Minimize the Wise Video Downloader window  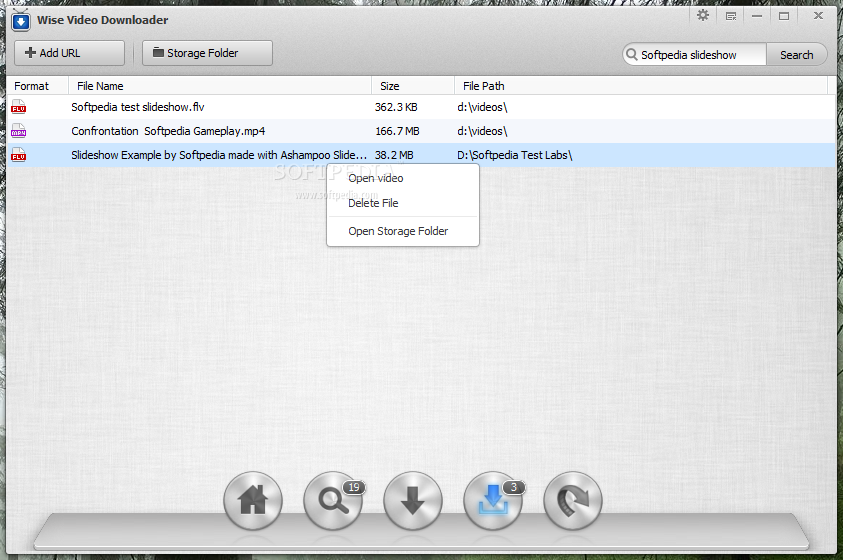click(757, 16)
